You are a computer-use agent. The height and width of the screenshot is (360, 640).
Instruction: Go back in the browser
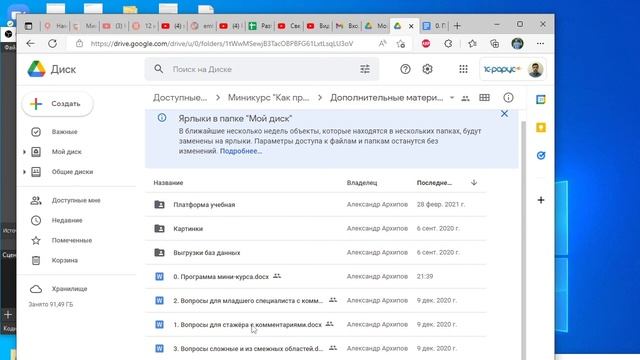(x=31, y=43)
